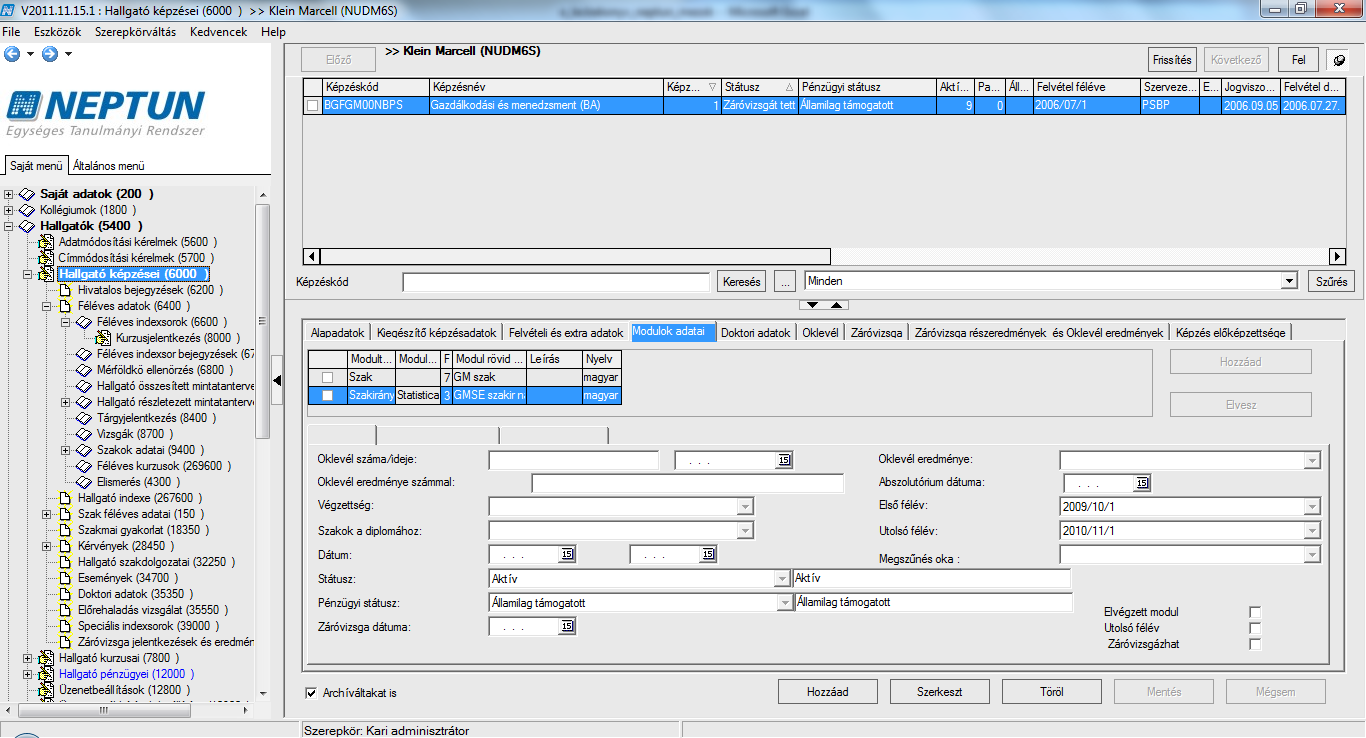Open calendar for Abszolutórium dátuma
The image size is (1366, 738).
tap(1141, 483)
